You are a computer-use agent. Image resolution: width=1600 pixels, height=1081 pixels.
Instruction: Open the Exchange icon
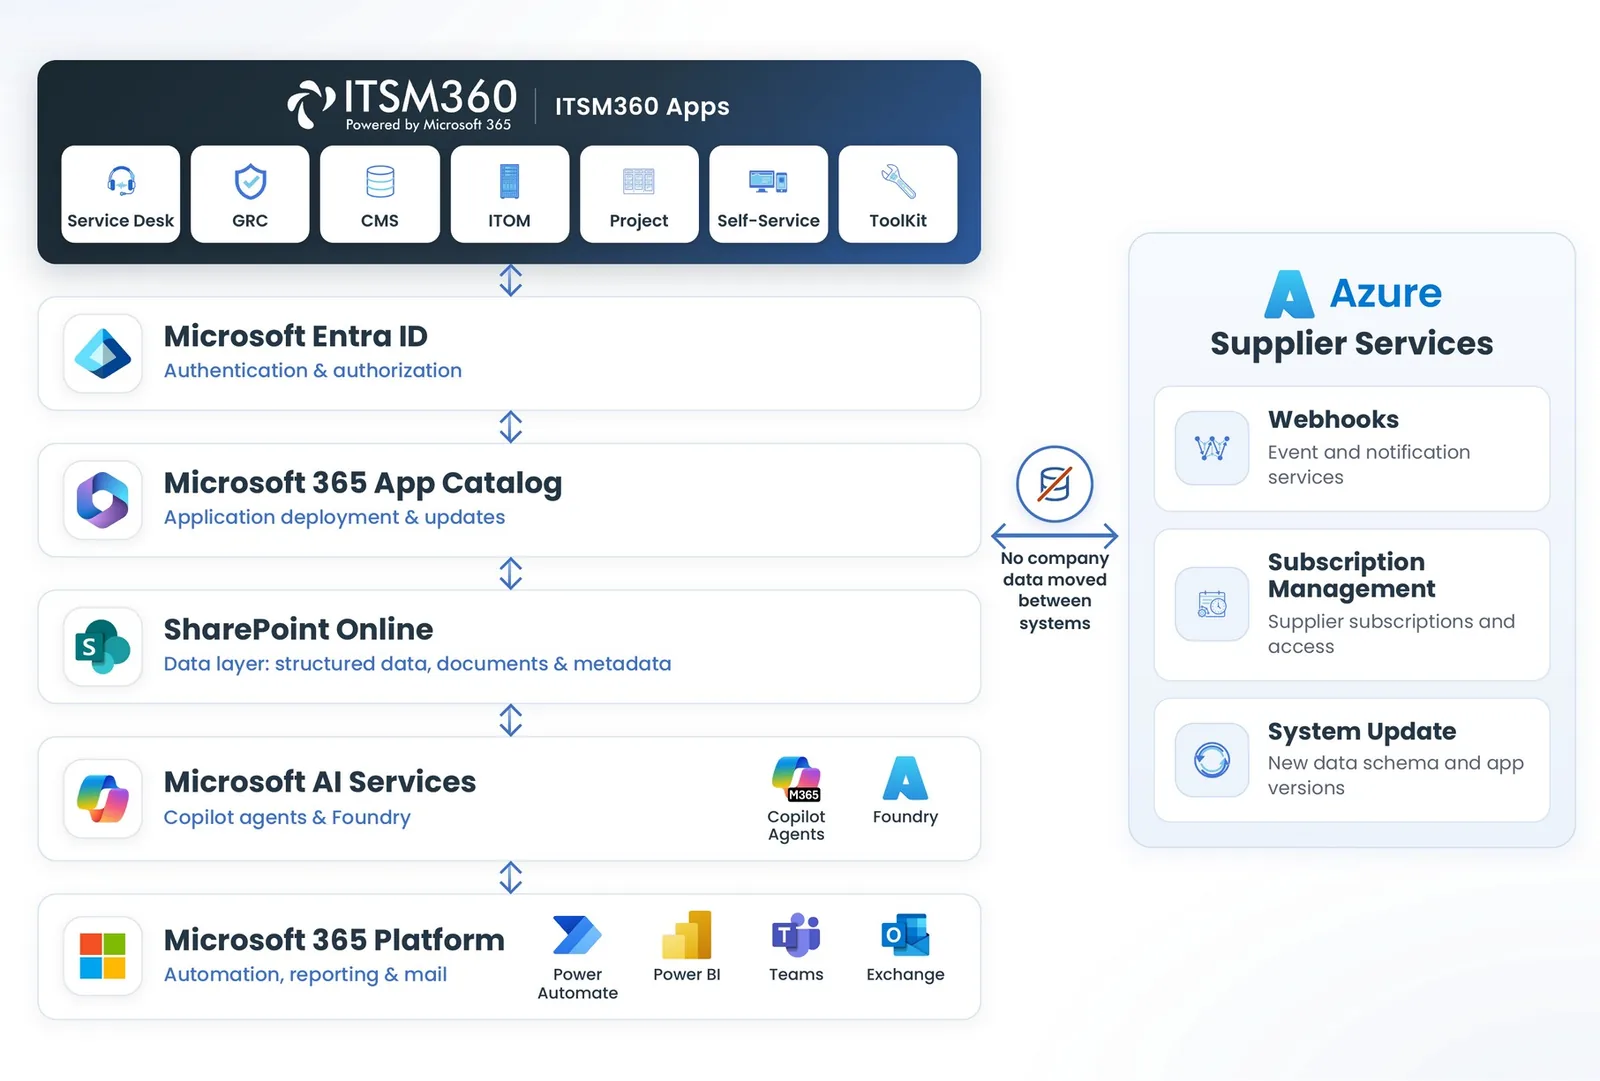tap(906, 935)
